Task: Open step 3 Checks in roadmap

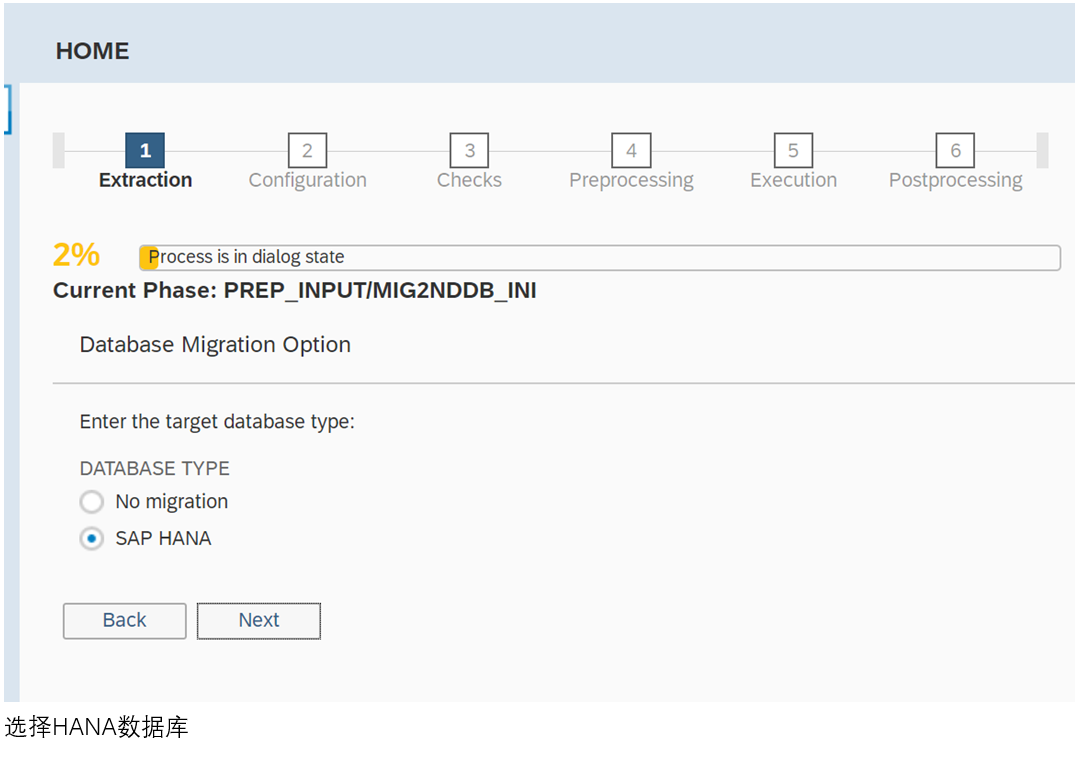Action: [469, 151]
